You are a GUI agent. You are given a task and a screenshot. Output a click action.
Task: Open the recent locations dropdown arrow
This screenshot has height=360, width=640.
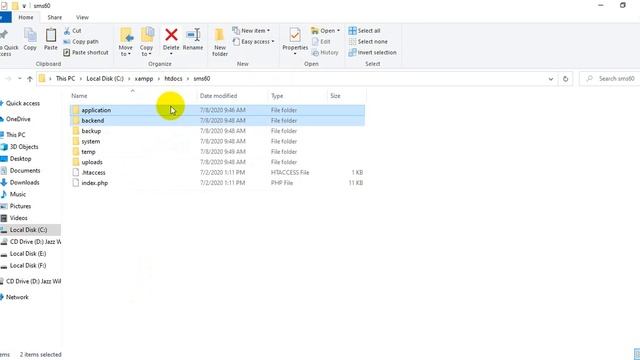coord(20,79)
